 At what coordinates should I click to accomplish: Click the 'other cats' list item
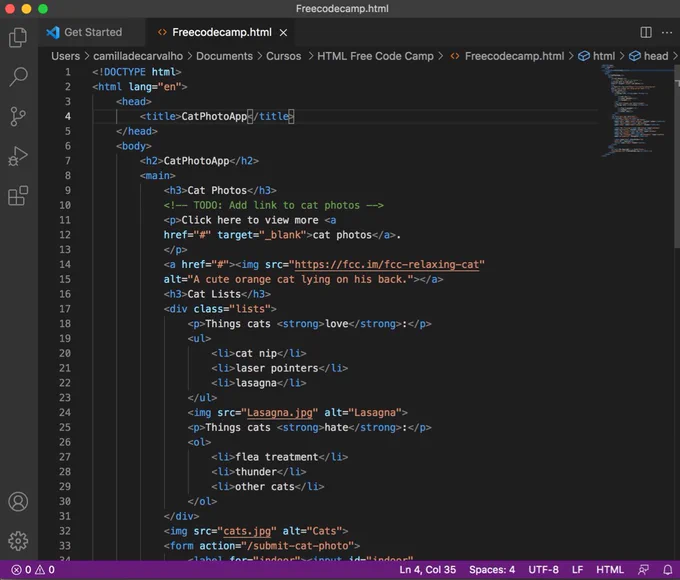(x=268, y=487)
